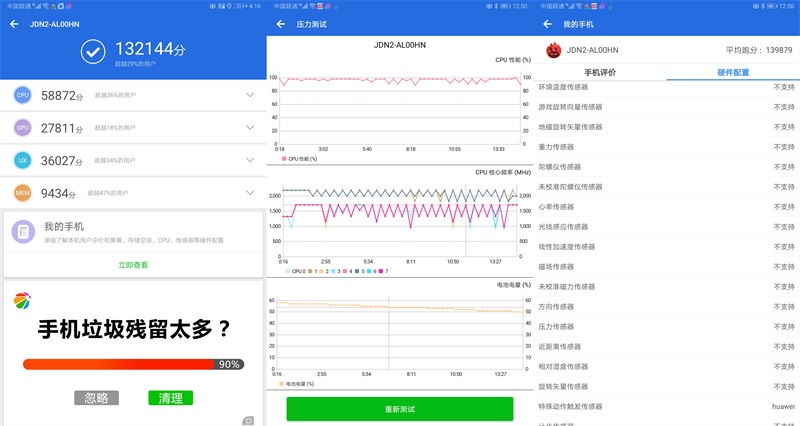Expand the MEM 9434分 details
Viewport: 800px width, 426px height.
[250, 193]
